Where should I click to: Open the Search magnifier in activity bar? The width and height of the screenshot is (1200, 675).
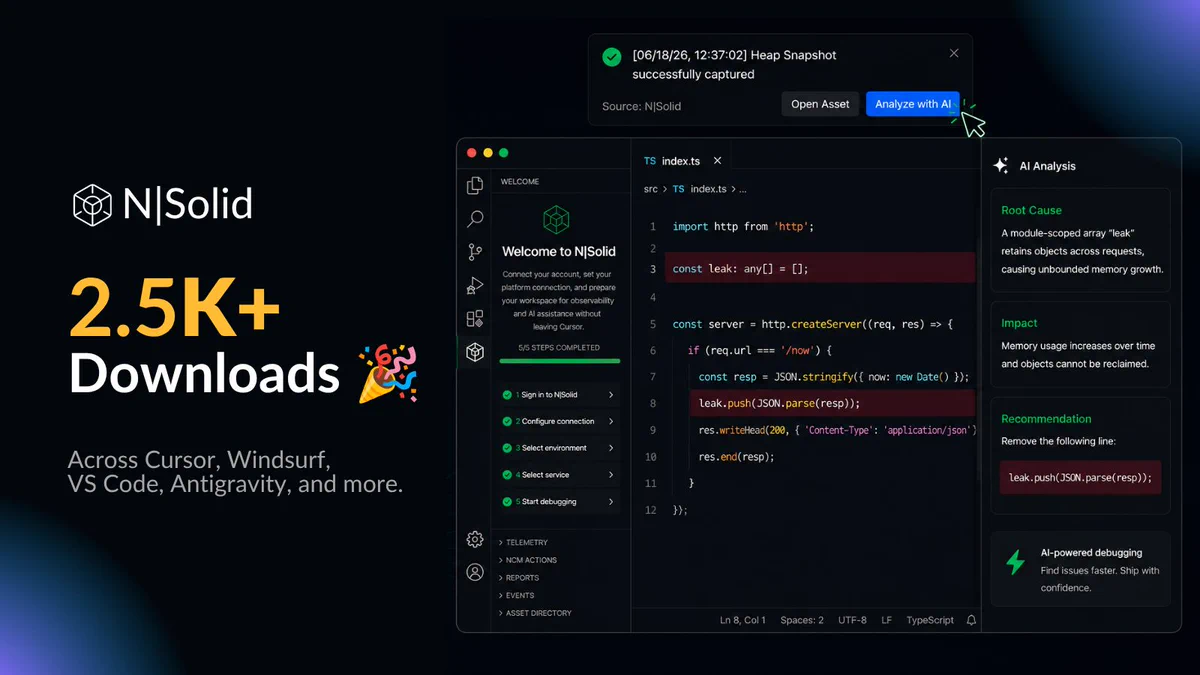(475, 219)
